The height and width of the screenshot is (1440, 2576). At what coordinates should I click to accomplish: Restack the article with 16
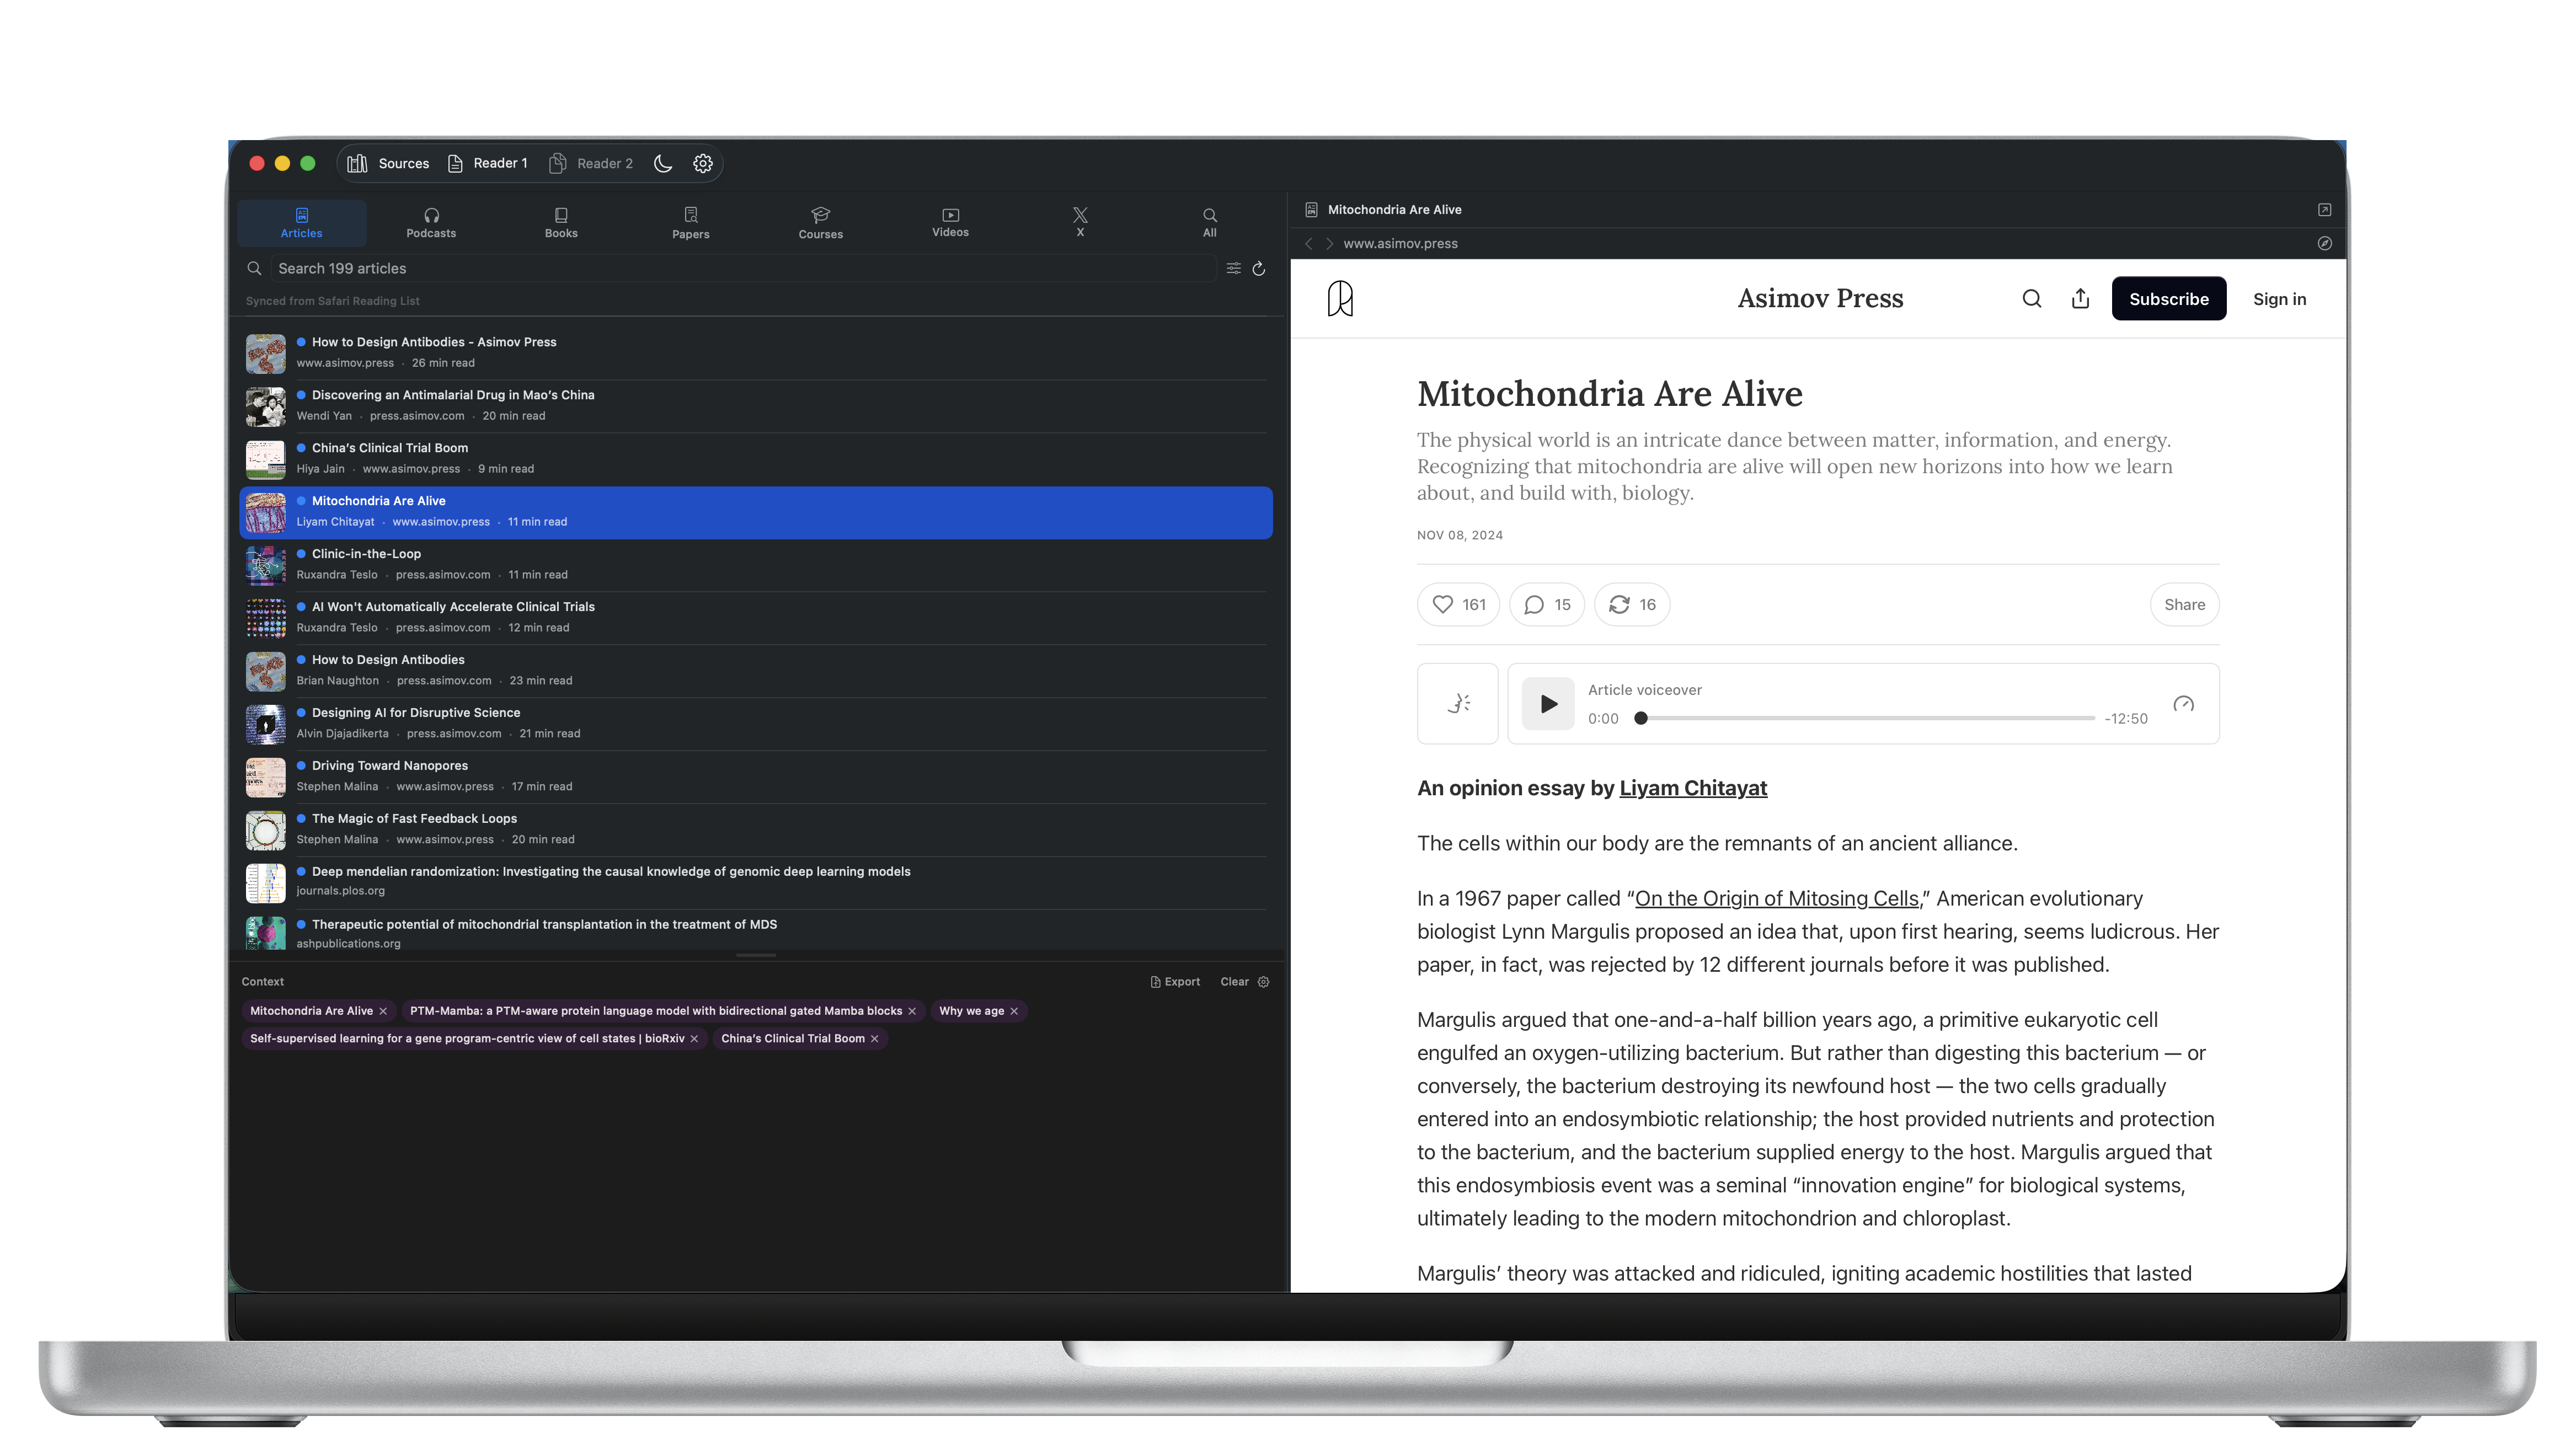click(x=1632, y=605)
